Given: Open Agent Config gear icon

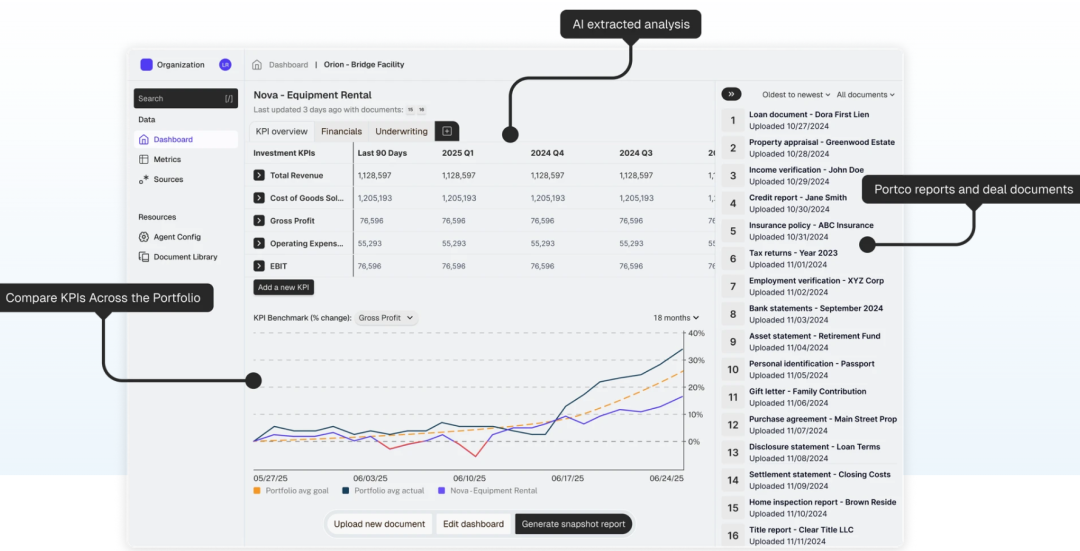Looking at the screenshot, I should (144, 237).
